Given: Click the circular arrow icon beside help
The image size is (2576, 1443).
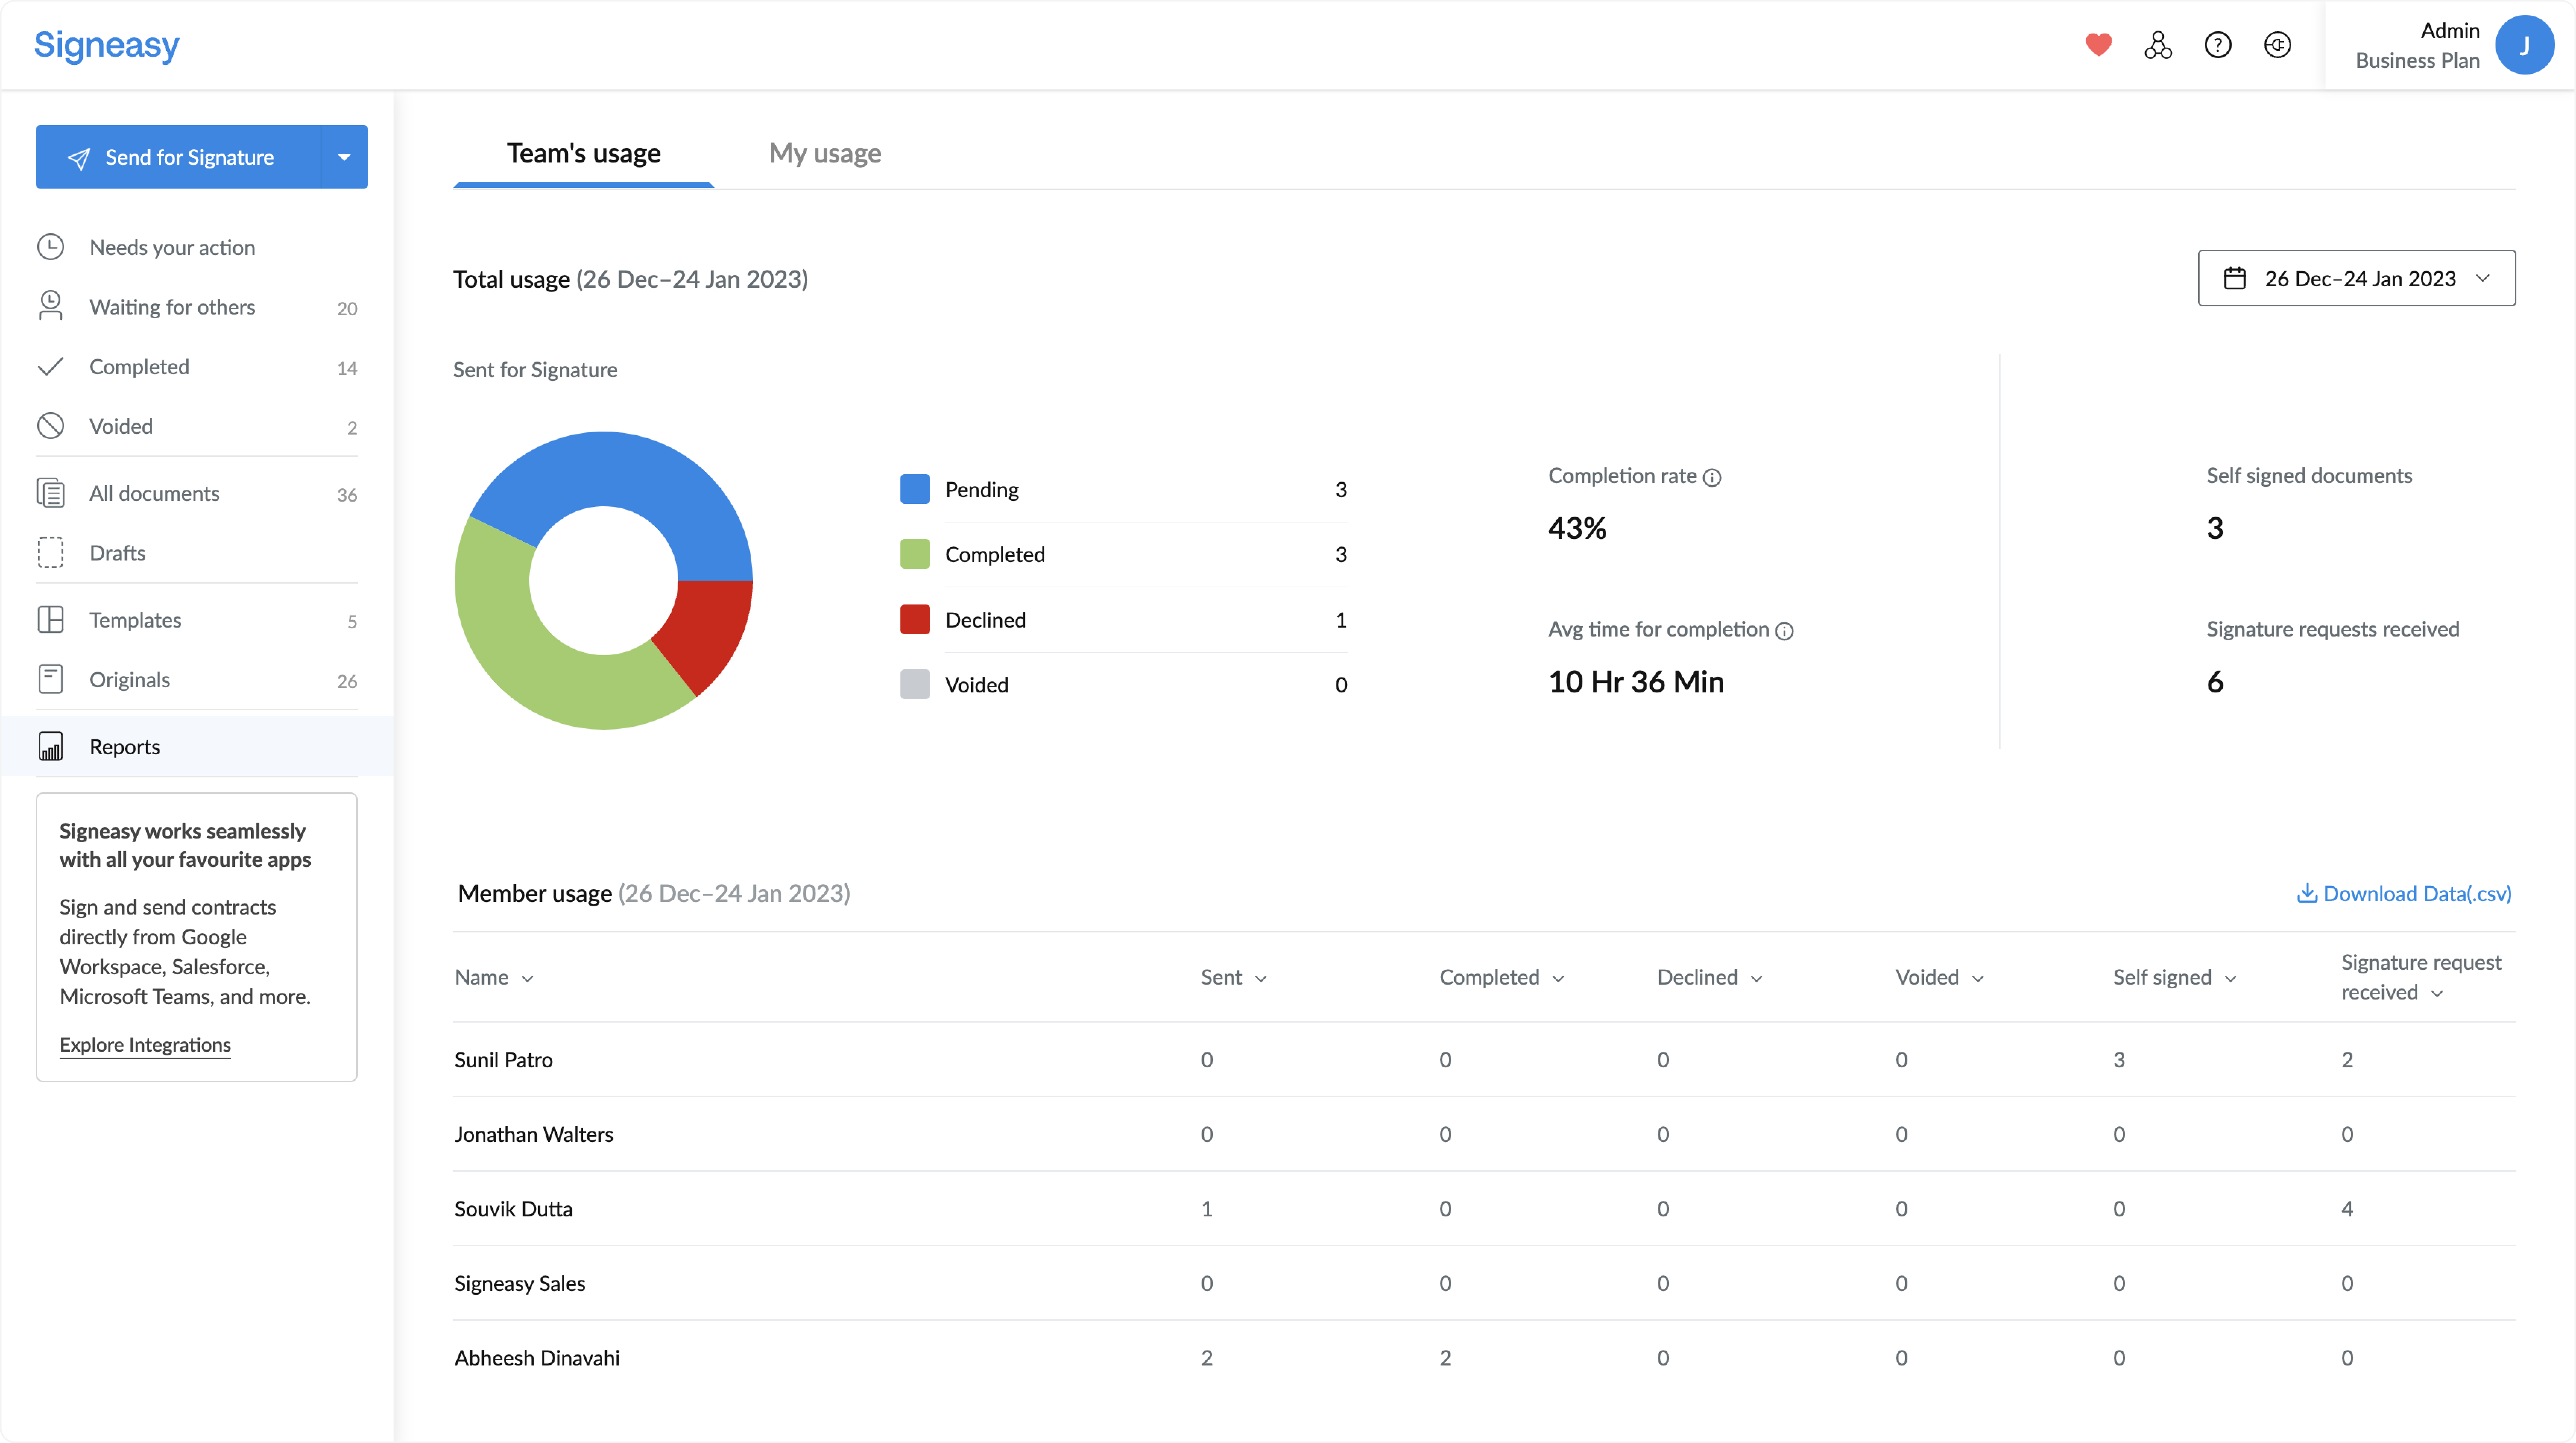Looking at the screenshot, I should (2278, 45).
